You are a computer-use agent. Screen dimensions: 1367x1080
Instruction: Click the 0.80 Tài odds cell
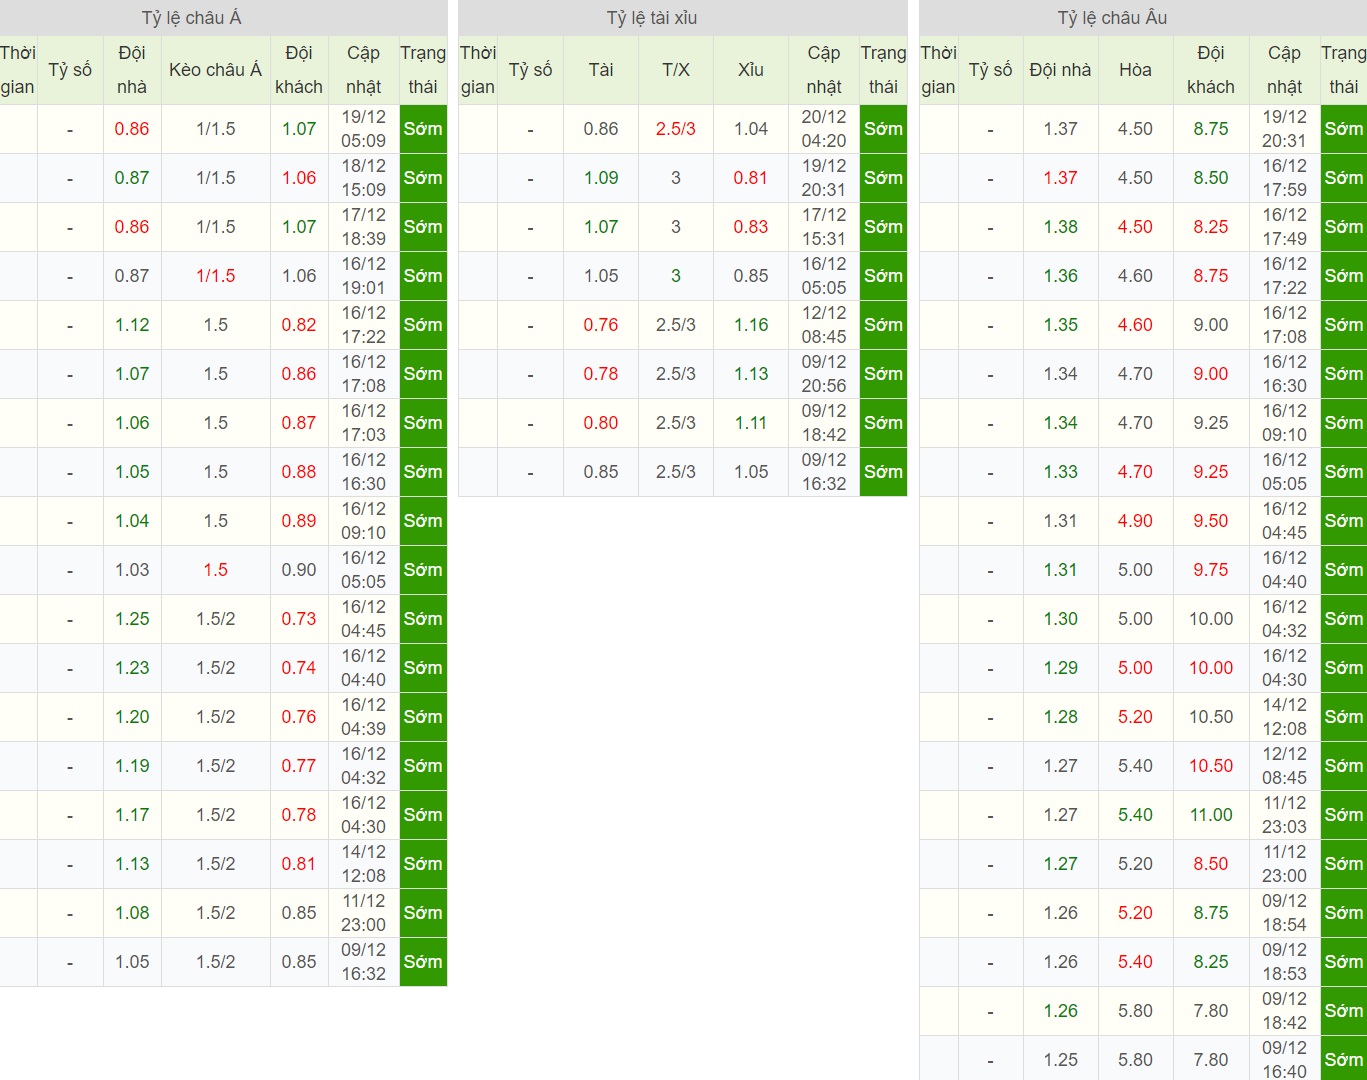coord(601,423)
